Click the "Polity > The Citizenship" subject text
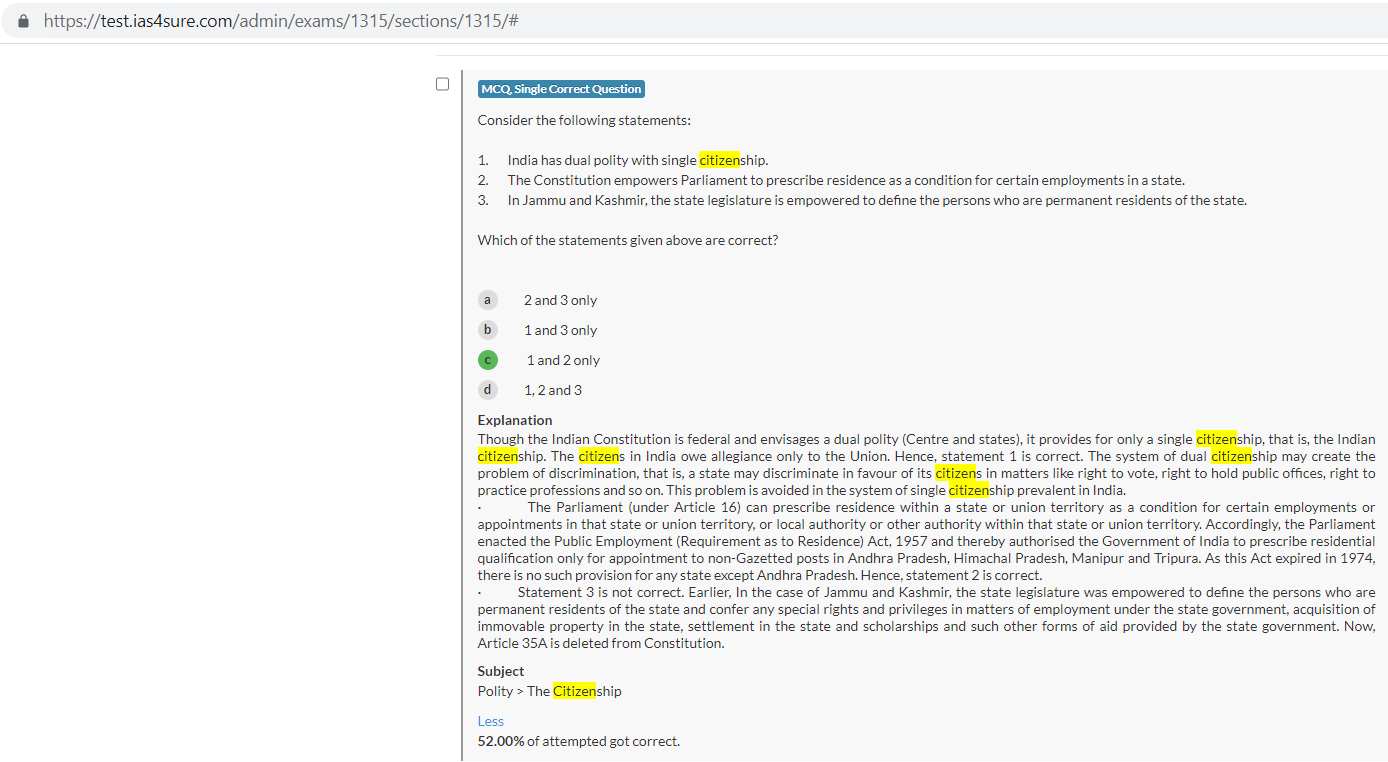Viewport: 1388px width, 762px height. pos(549,691)
